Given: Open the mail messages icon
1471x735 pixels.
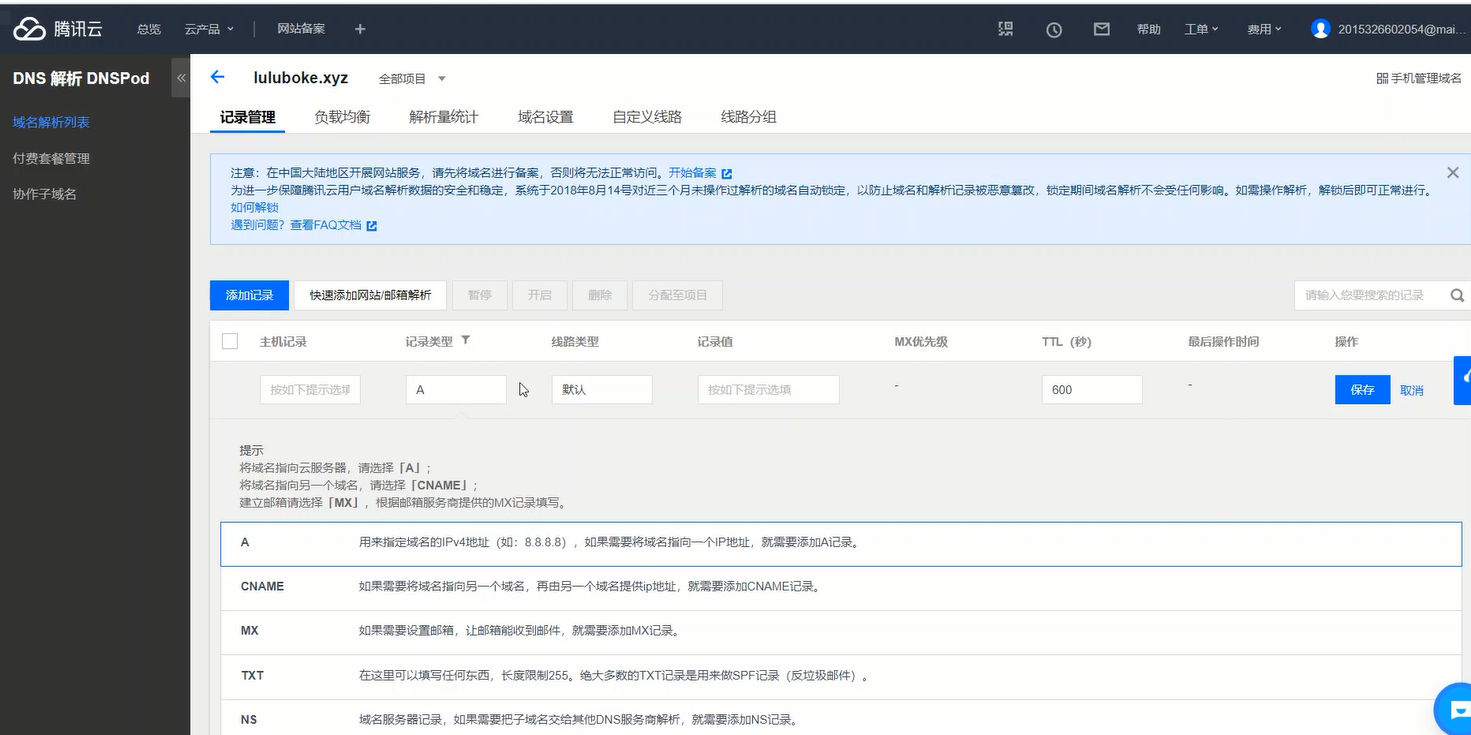Looking at the screenshot, I should 1101,29.
